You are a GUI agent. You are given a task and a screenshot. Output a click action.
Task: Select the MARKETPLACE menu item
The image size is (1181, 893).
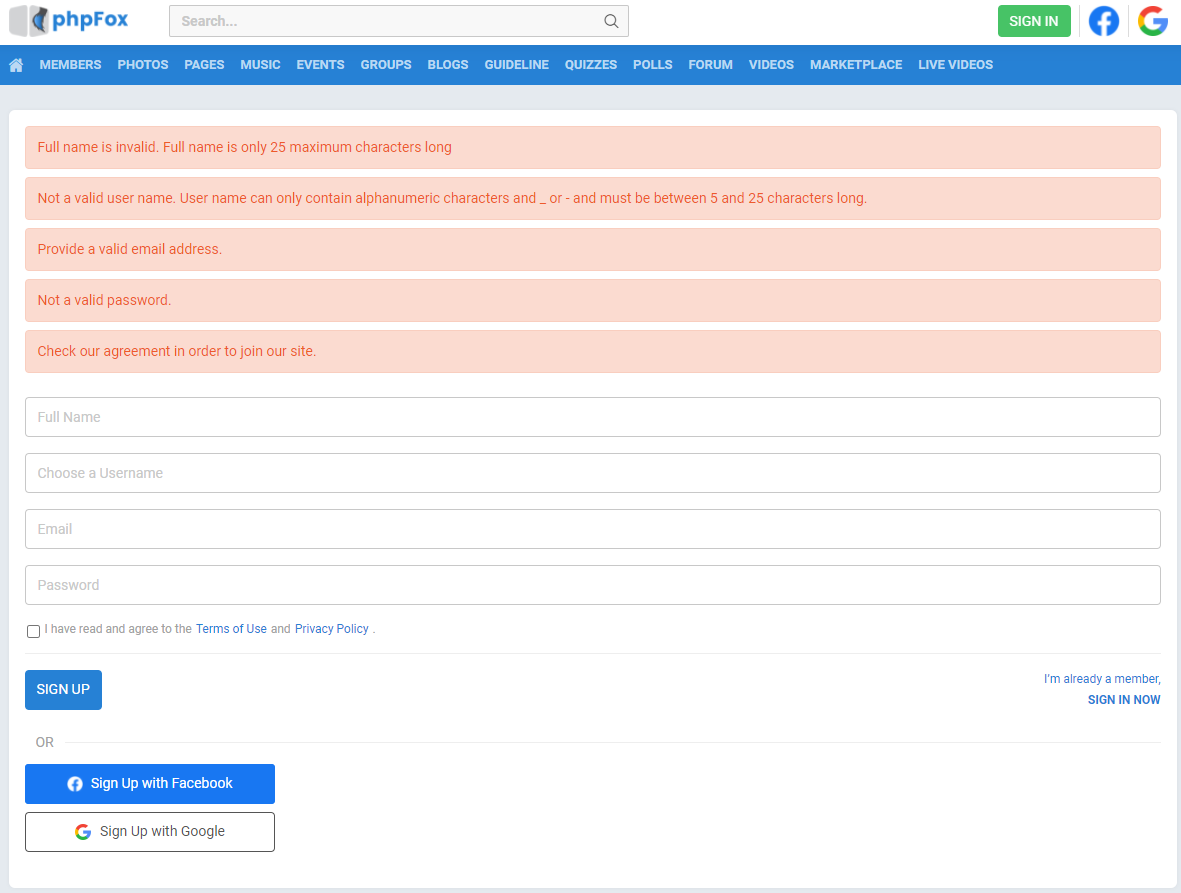coord(855,64)
